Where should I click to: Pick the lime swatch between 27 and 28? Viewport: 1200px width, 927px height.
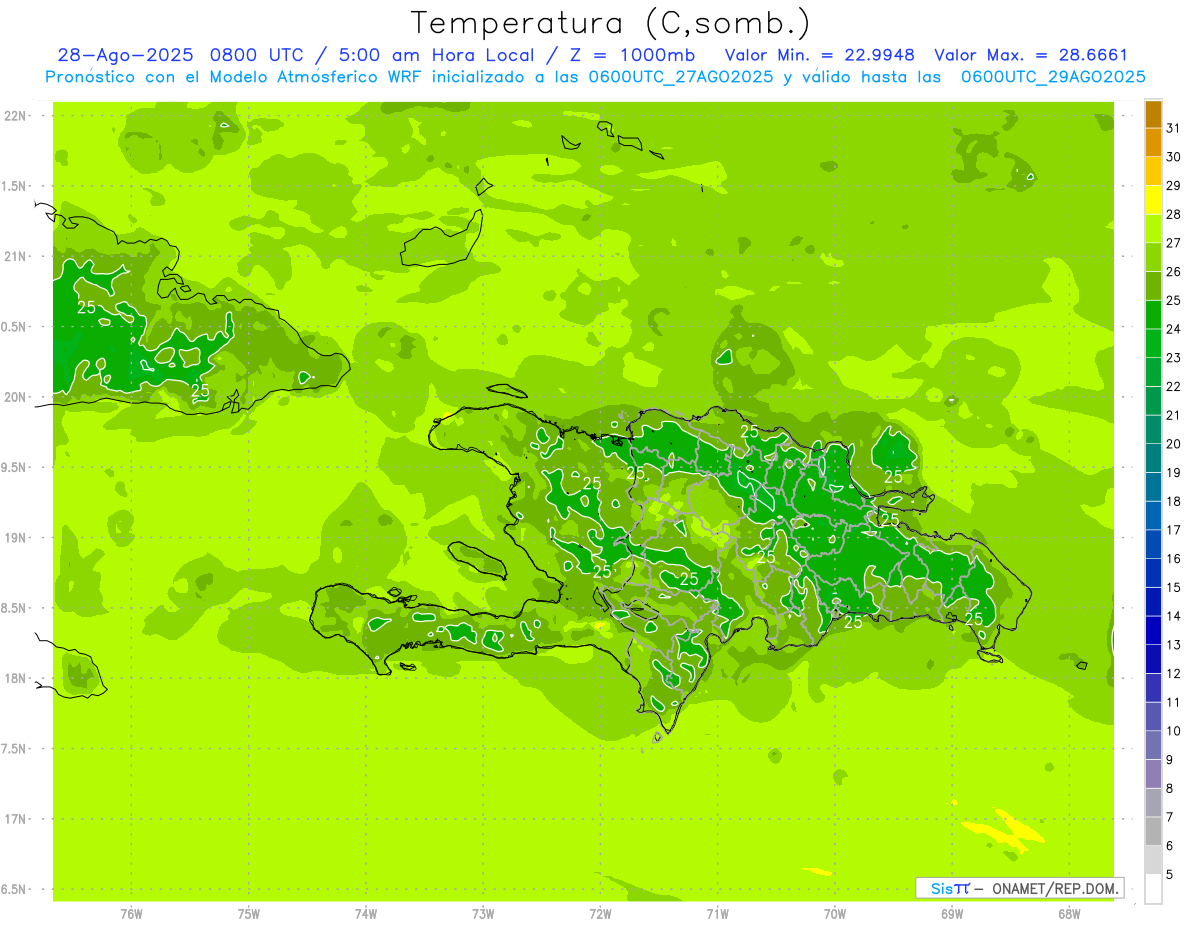[x=1153, y=229]
